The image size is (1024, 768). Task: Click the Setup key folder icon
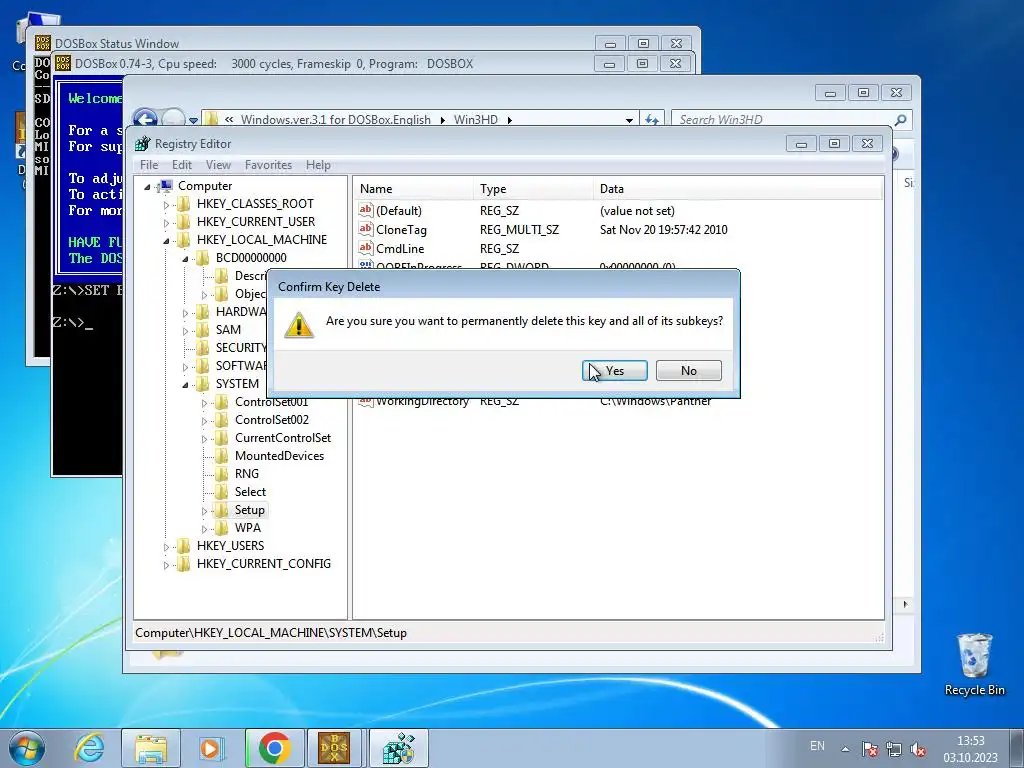pos(222,509)
